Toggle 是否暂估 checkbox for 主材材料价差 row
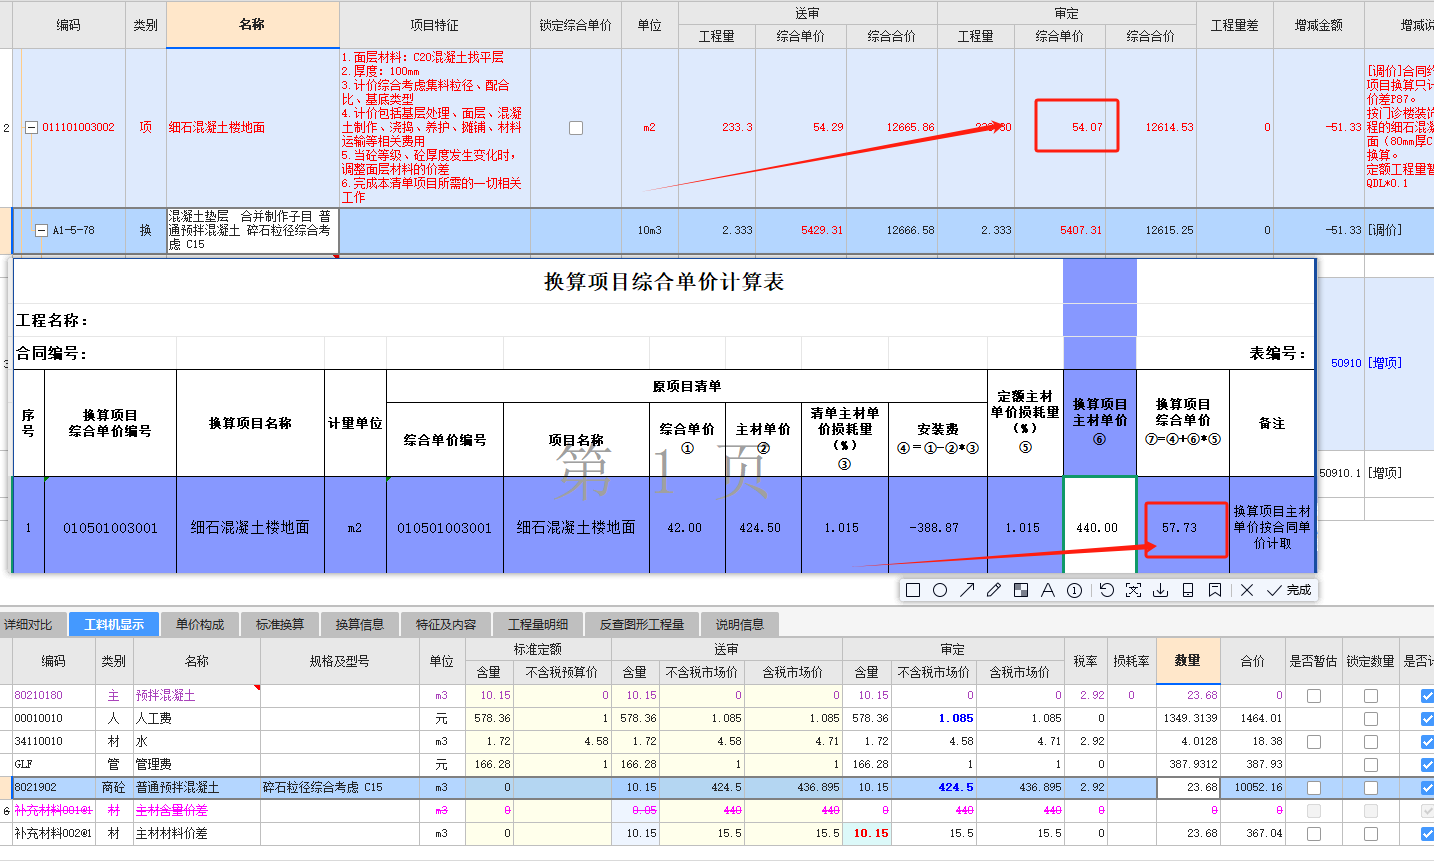Viewport: 1434px width, 861px height. pos(1314,833)
